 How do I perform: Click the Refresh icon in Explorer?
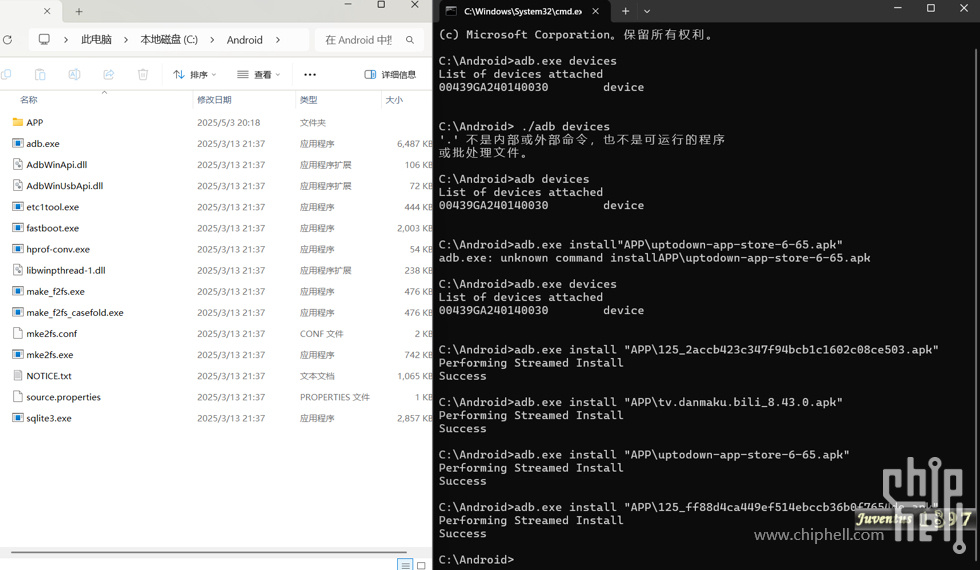point(8,40)
